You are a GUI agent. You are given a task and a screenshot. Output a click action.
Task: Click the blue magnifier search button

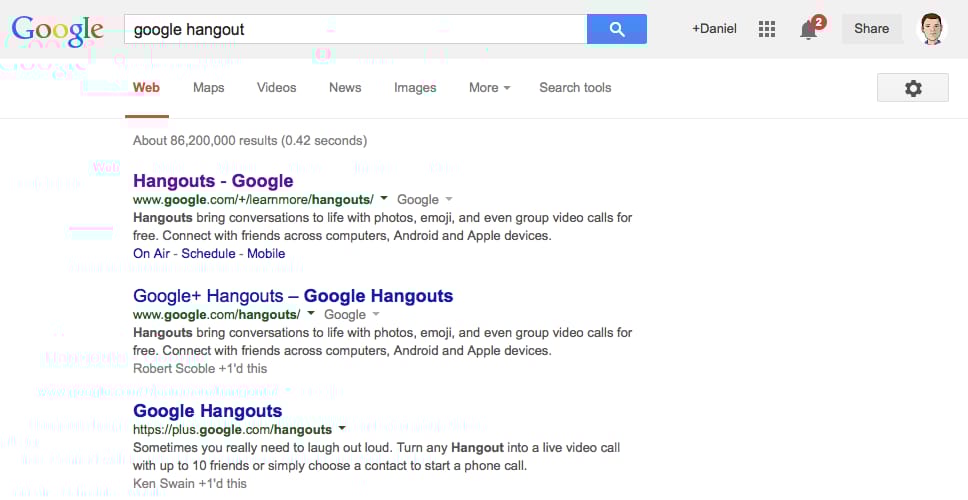click(617, 29)
